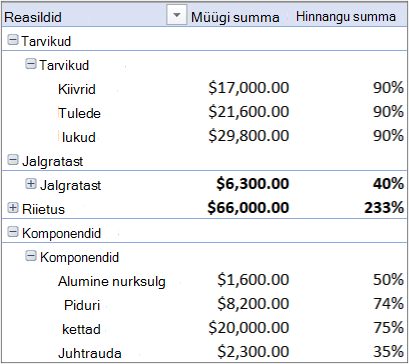Click the $66,000.00 Riietus total cell
This screenshot has height=364, width=409.
click(x=248, y=208)
